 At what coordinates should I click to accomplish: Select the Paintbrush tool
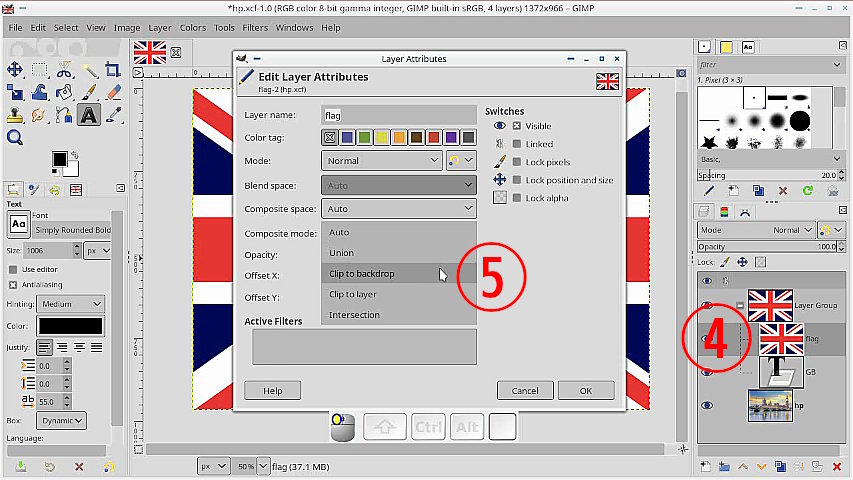coord(89,93)
